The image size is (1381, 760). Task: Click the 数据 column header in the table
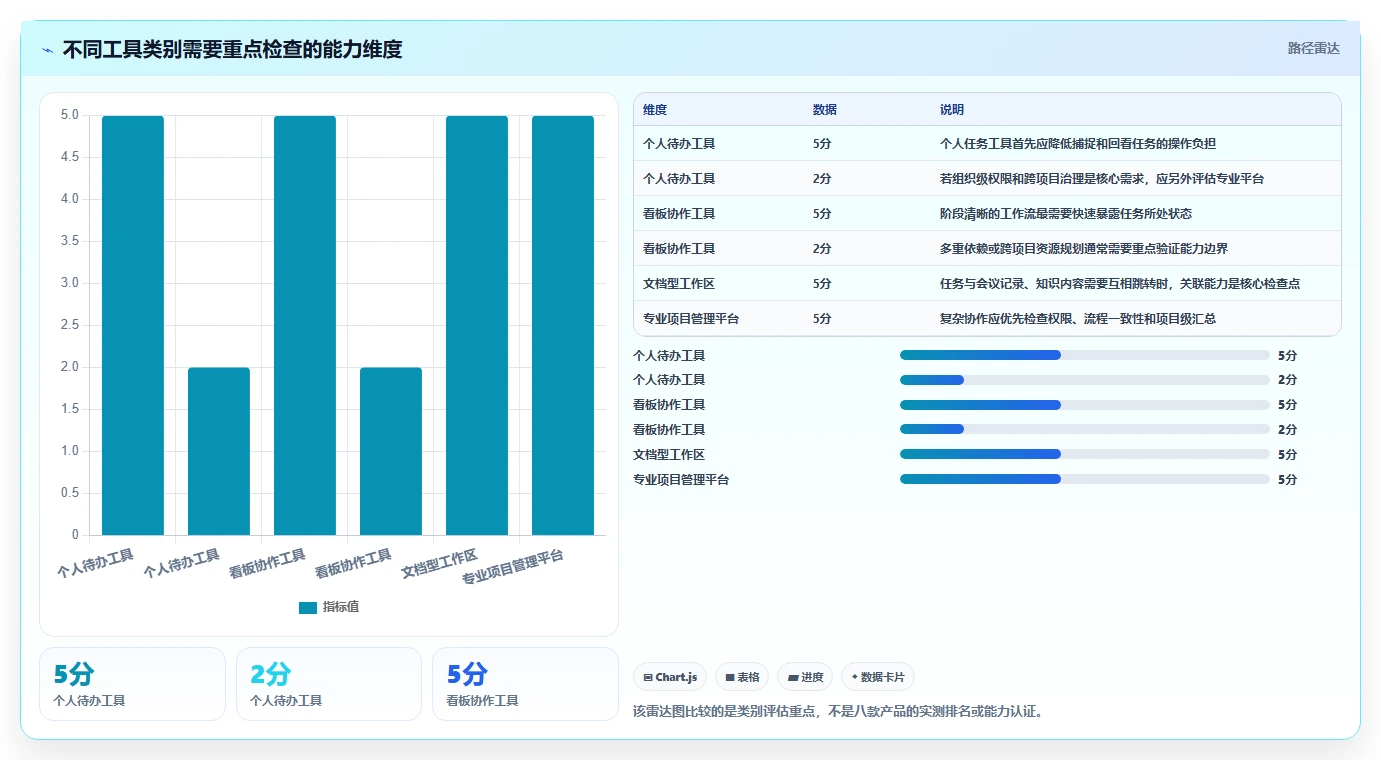[x=825, y=110]
